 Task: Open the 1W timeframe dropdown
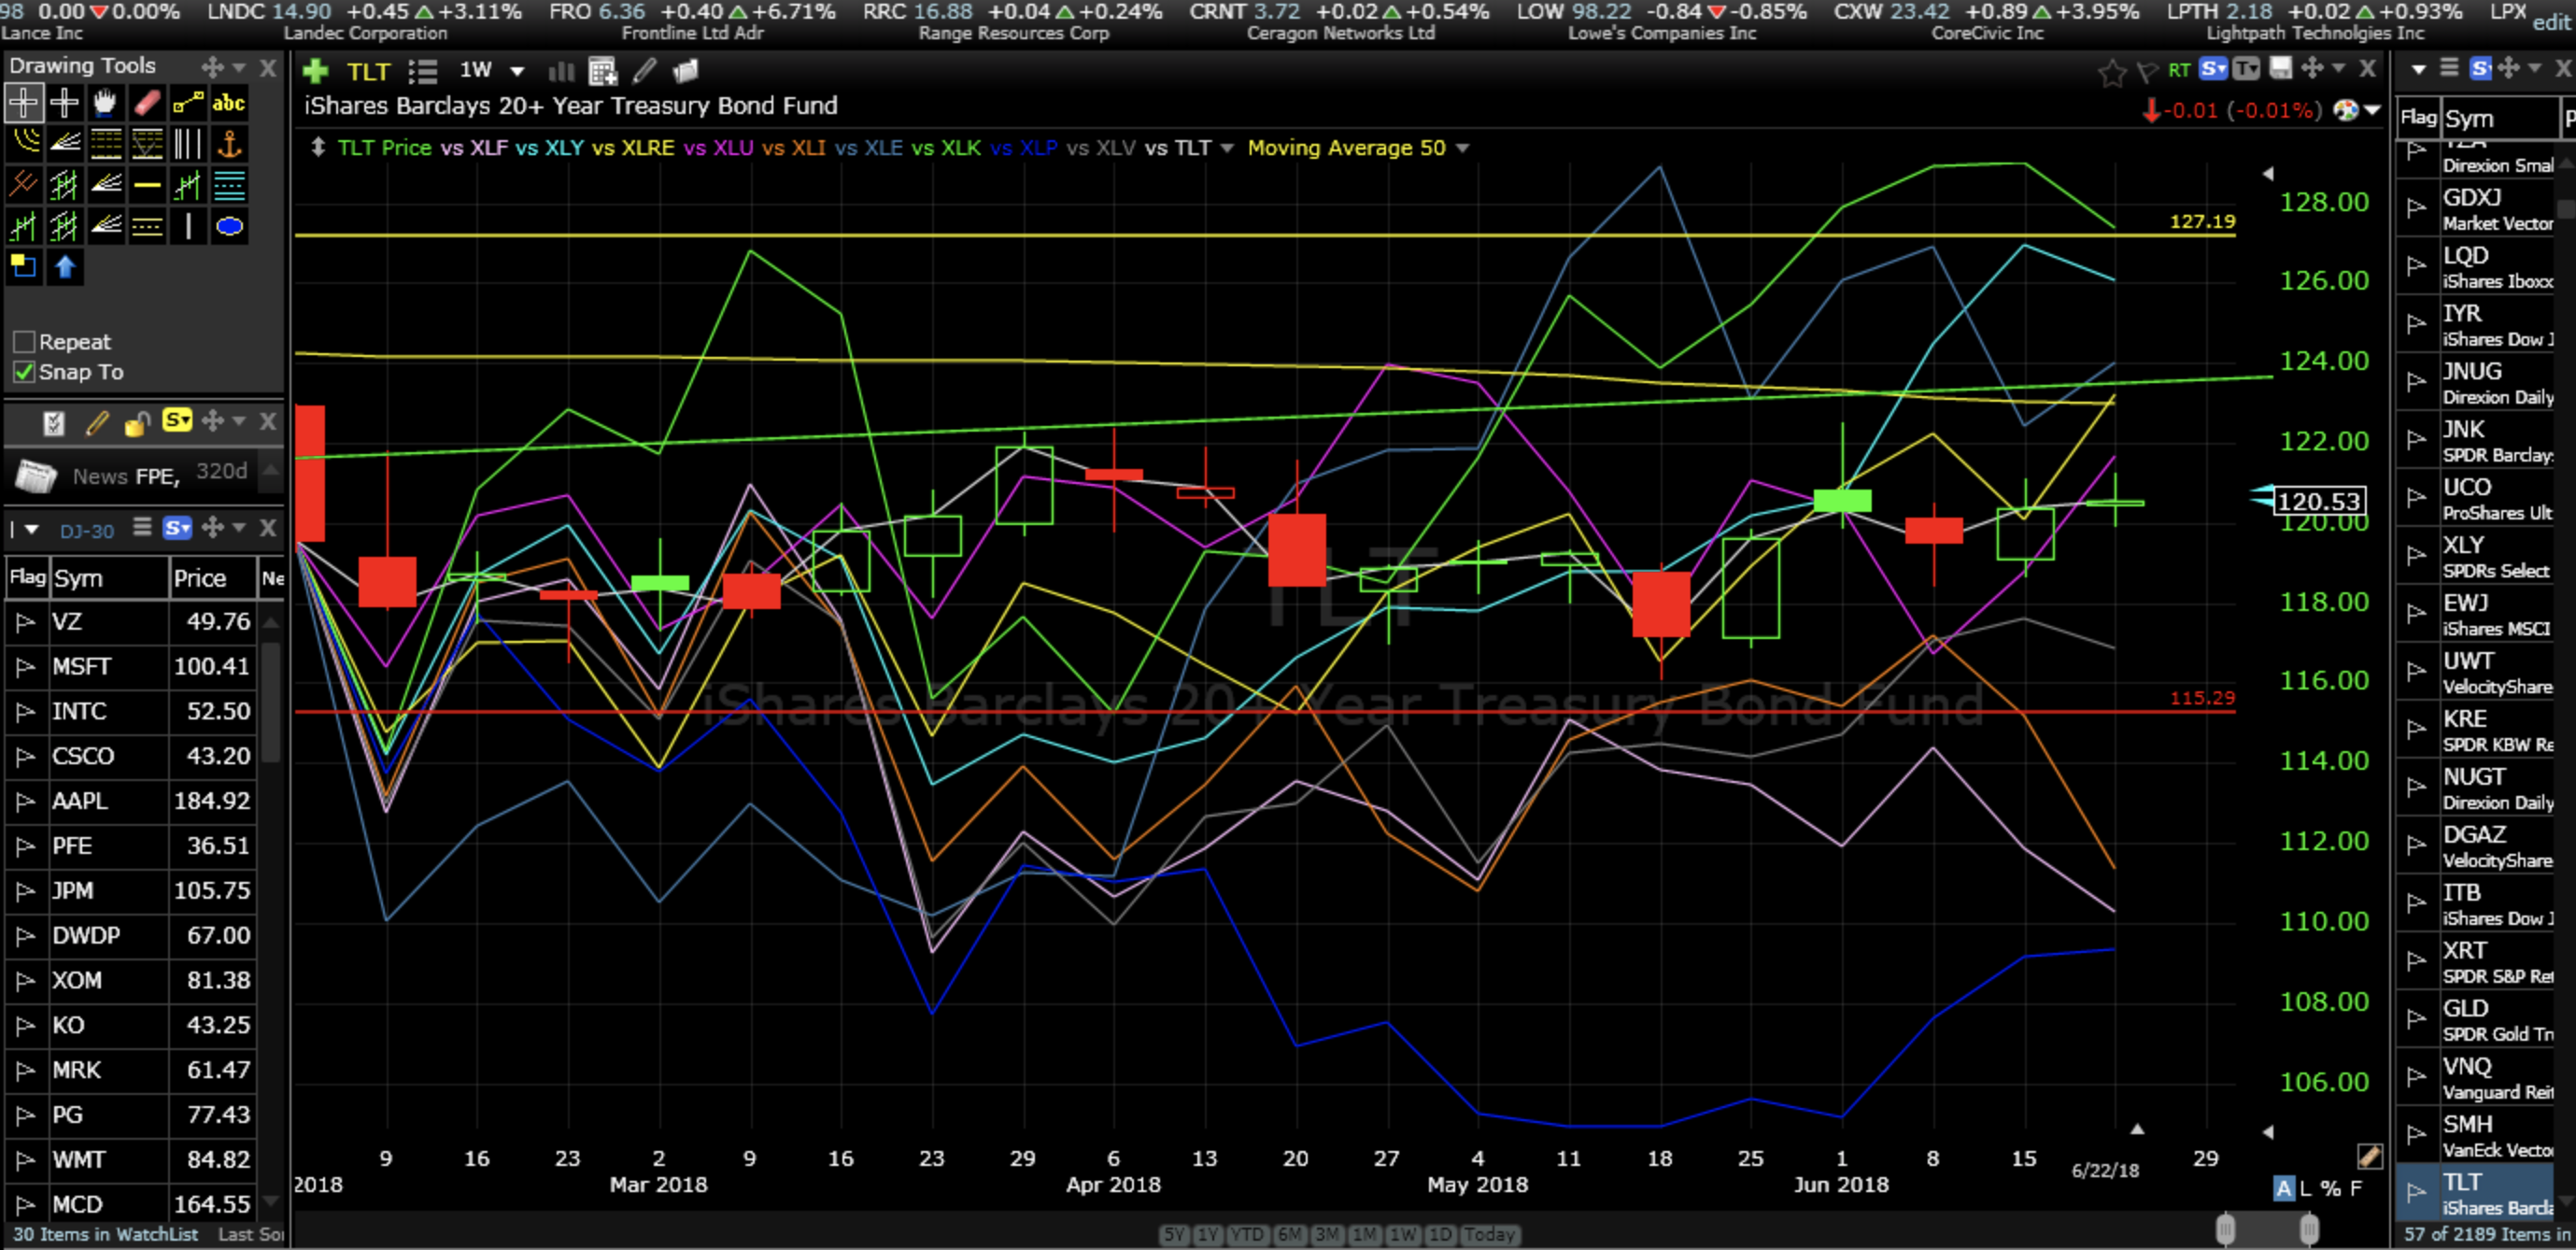(x=516, y=71)
